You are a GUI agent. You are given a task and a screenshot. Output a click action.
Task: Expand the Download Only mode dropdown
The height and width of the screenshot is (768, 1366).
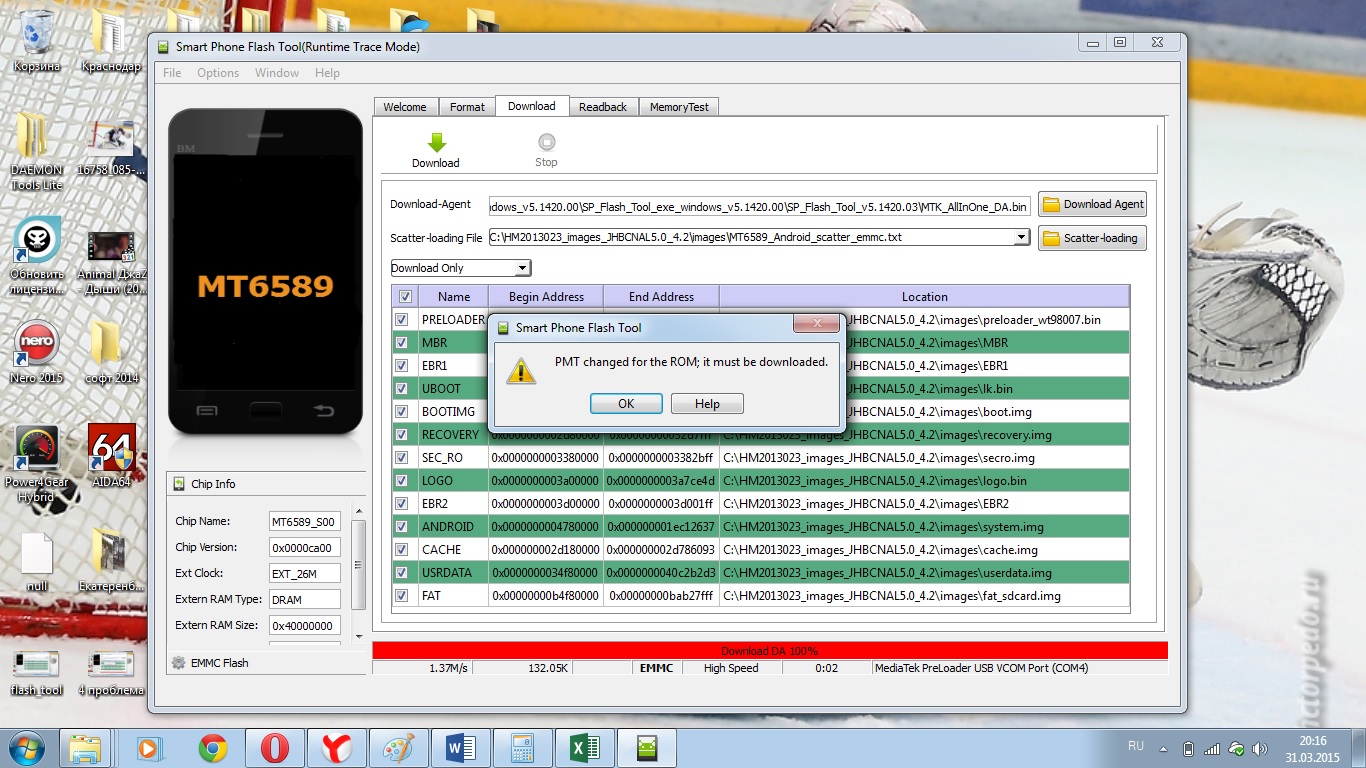[521, 268]
